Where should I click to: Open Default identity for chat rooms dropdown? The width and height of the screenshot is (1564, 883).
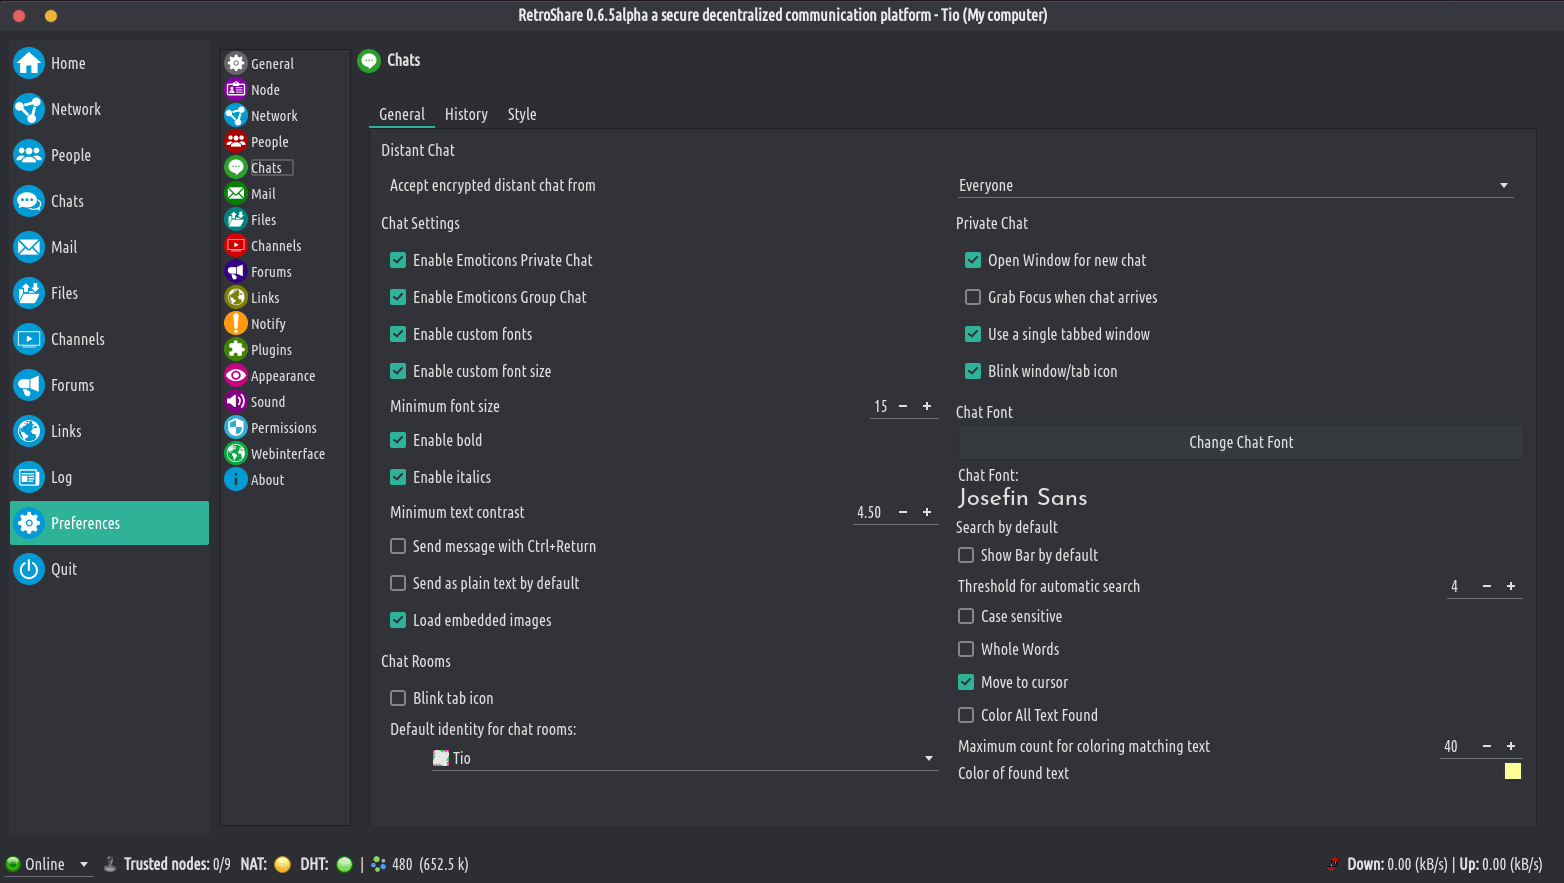[x=685, y=758]
